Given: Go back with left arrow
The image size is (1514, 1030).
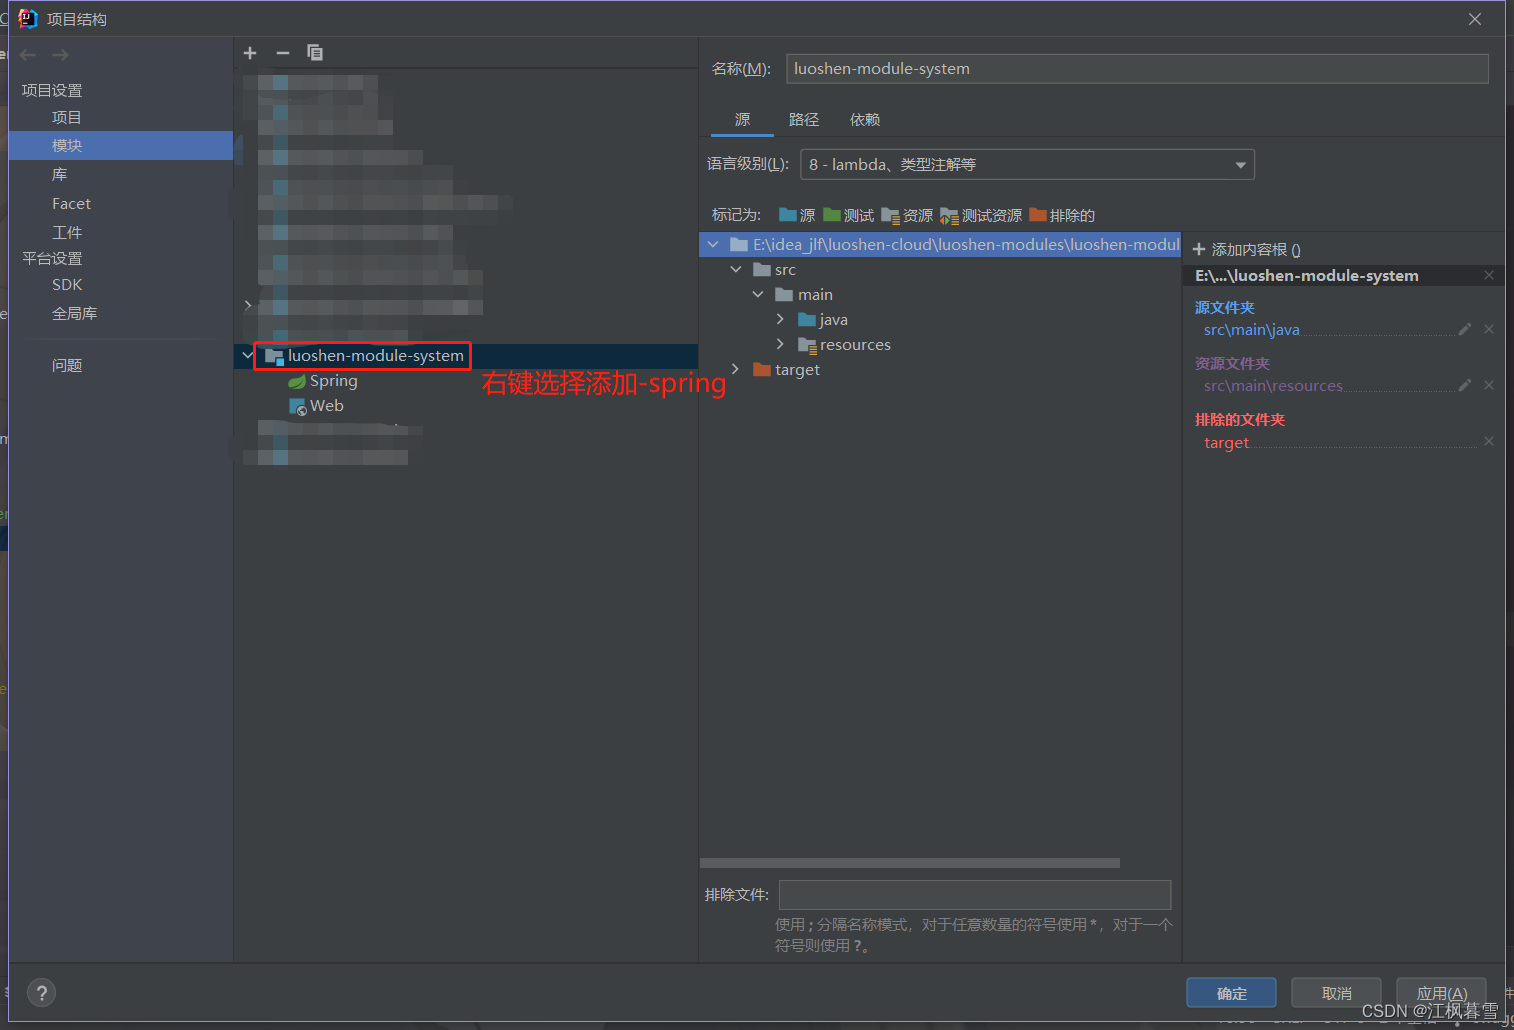Looking at the screenshot, I should 28,55.
